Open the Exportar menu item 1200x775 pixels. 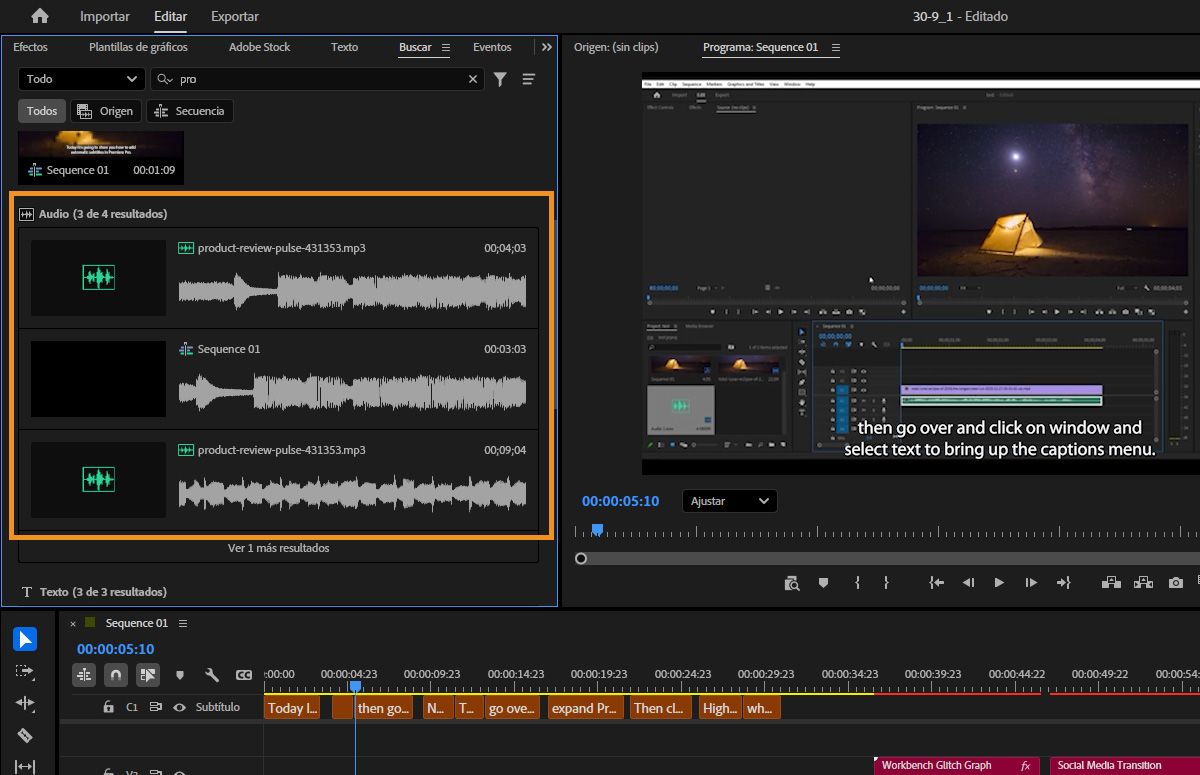click(x=234, y=16)
